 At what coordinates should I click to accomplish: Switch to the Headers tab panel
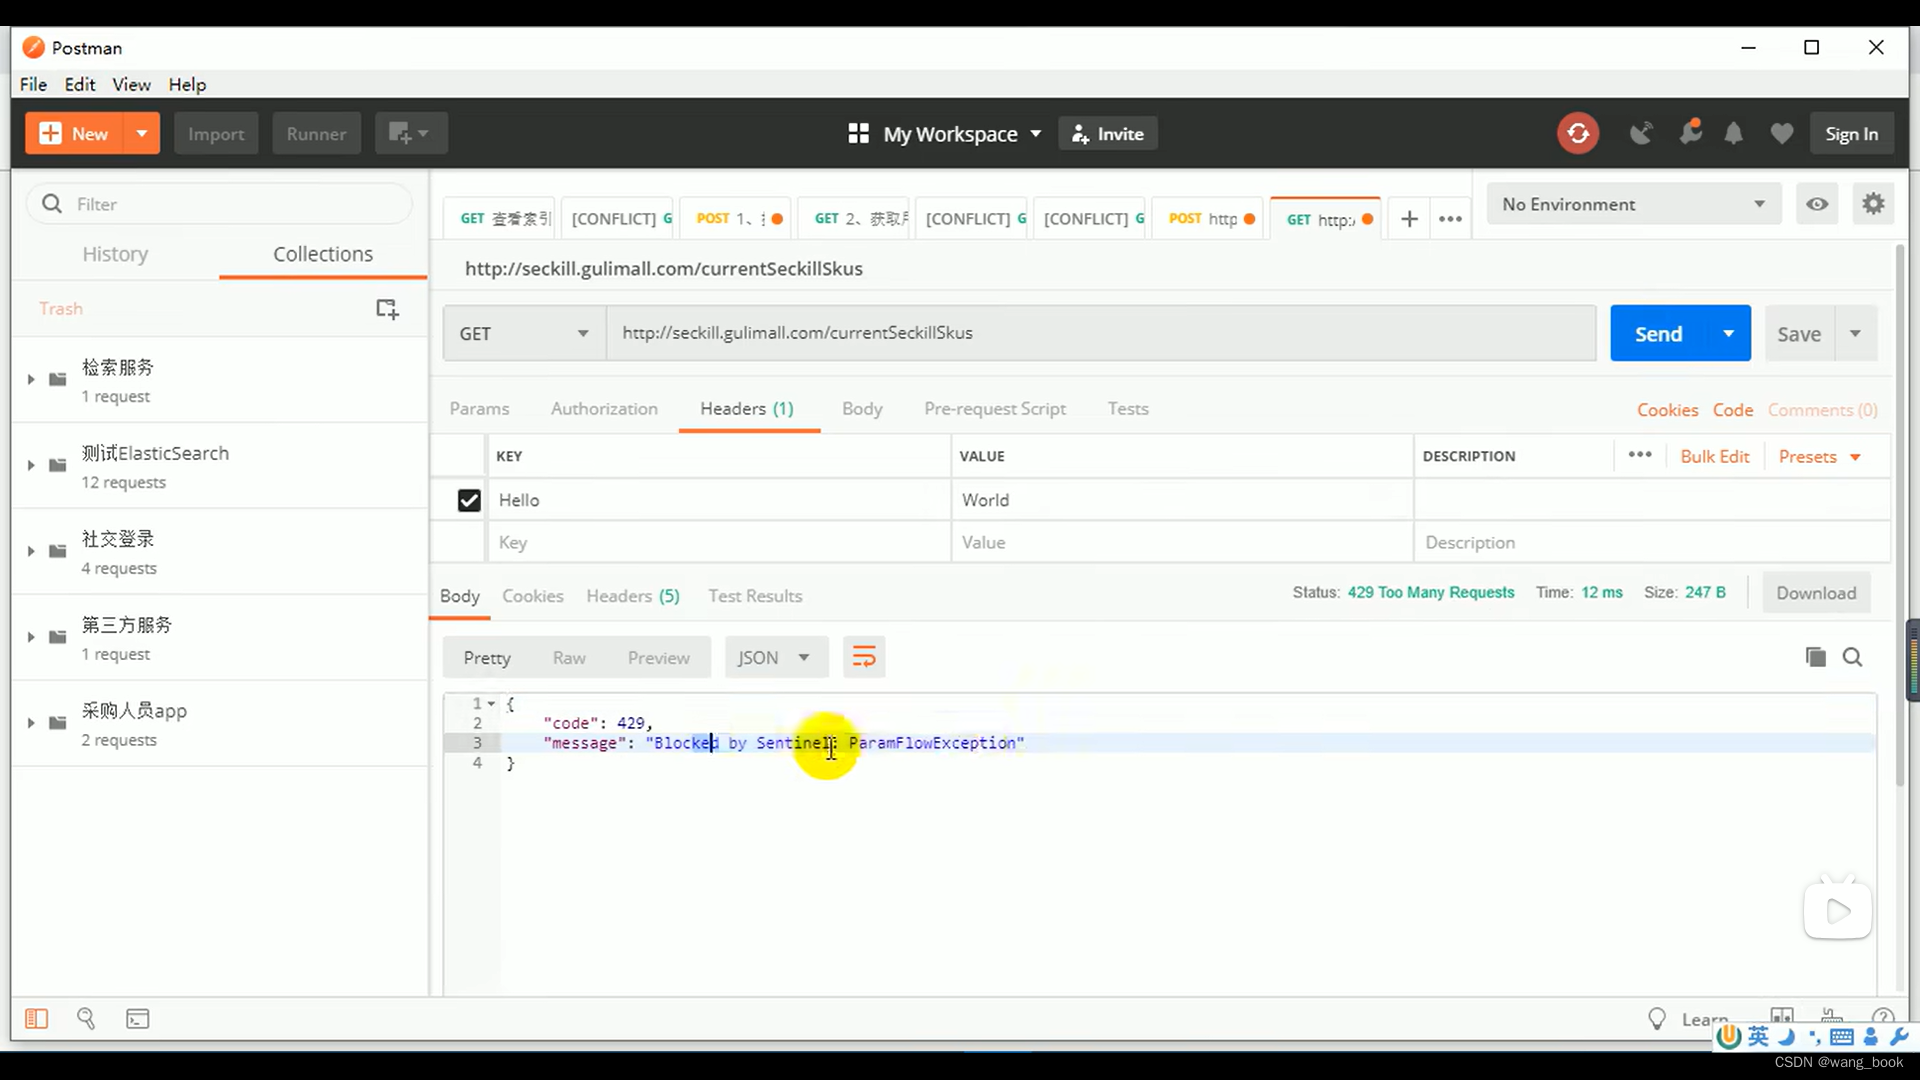click(634, 595)
